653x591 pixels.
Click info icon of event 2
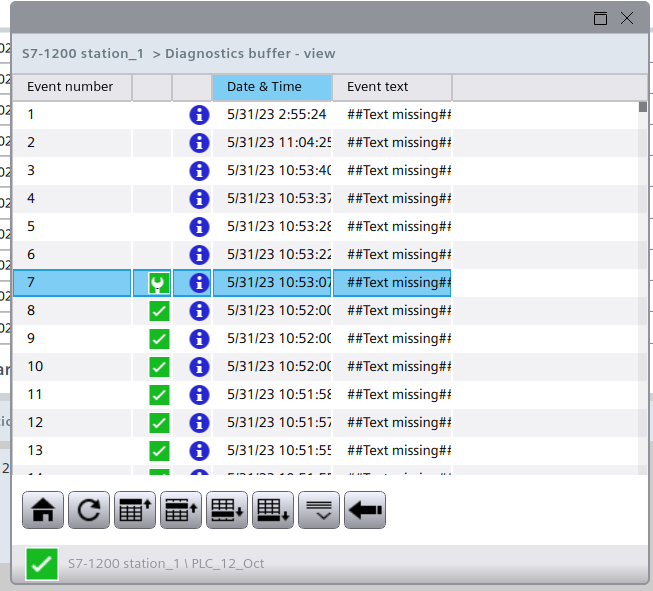point(199,143)
